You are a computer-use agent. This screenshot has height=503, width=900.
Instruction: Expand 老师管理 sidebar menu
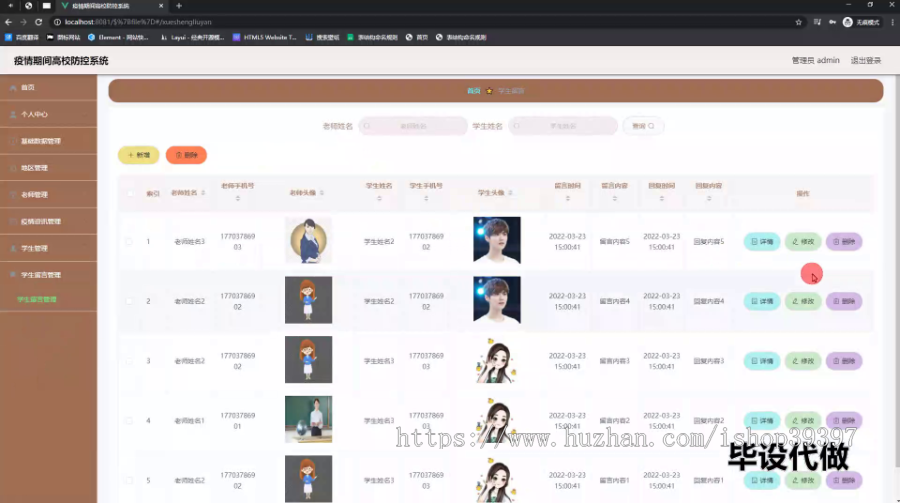click(48, 195)
